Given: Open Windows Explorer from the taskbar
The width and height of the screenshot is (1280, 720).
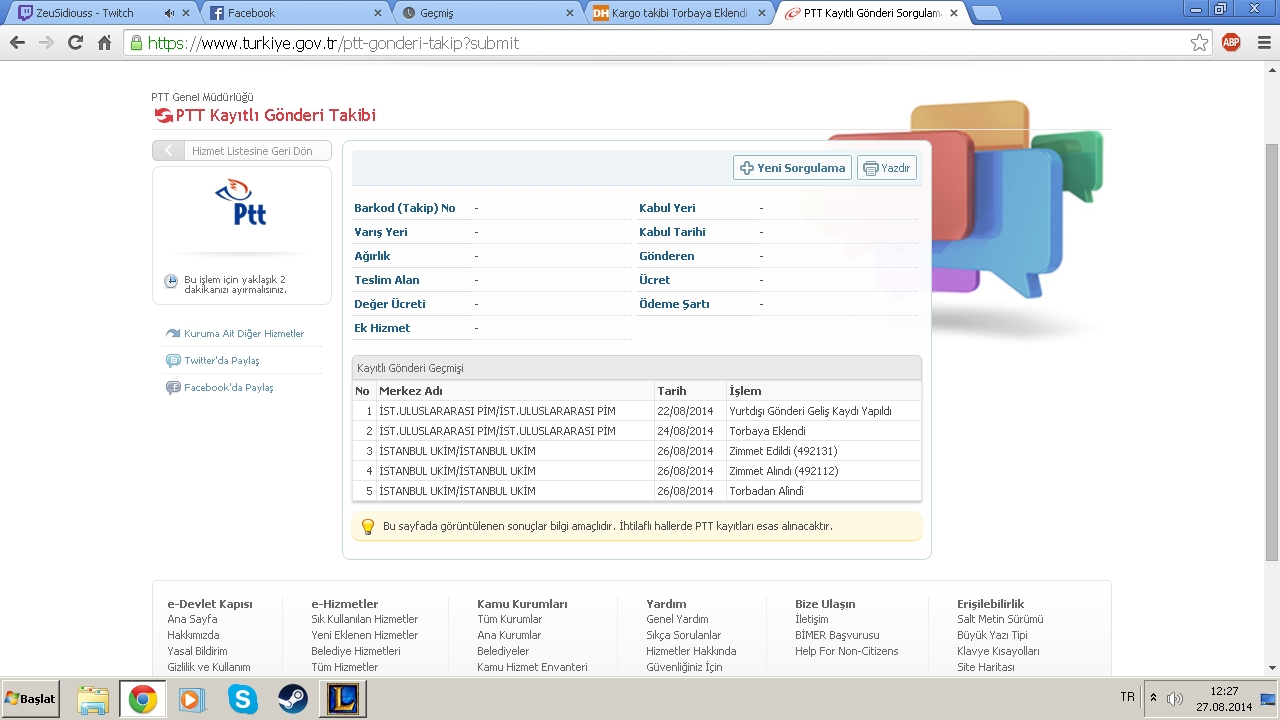Looking at the screenshot, I should [93, 699].
